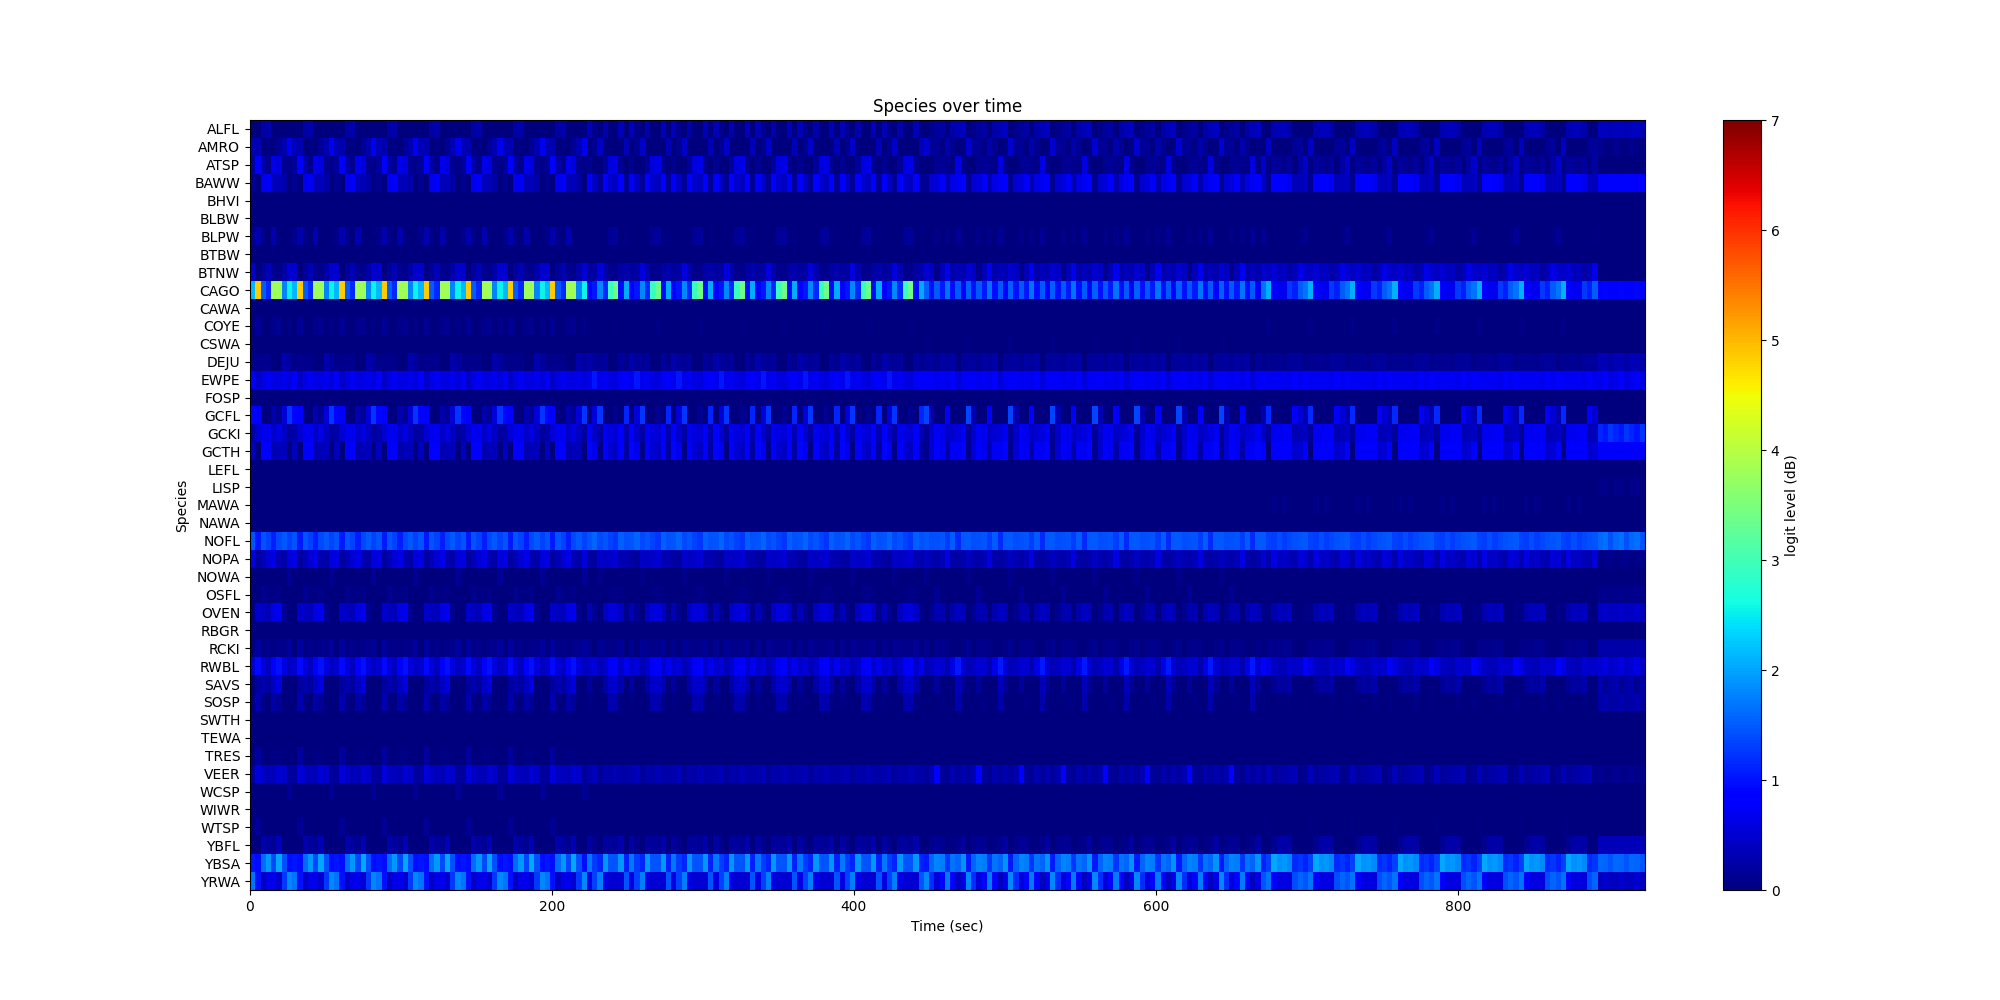Click the 800 tick on the time axis
Image resolution: width=2000 pixels, height=1000 pixels.
pyautogui.click(x=1458, y=906)
